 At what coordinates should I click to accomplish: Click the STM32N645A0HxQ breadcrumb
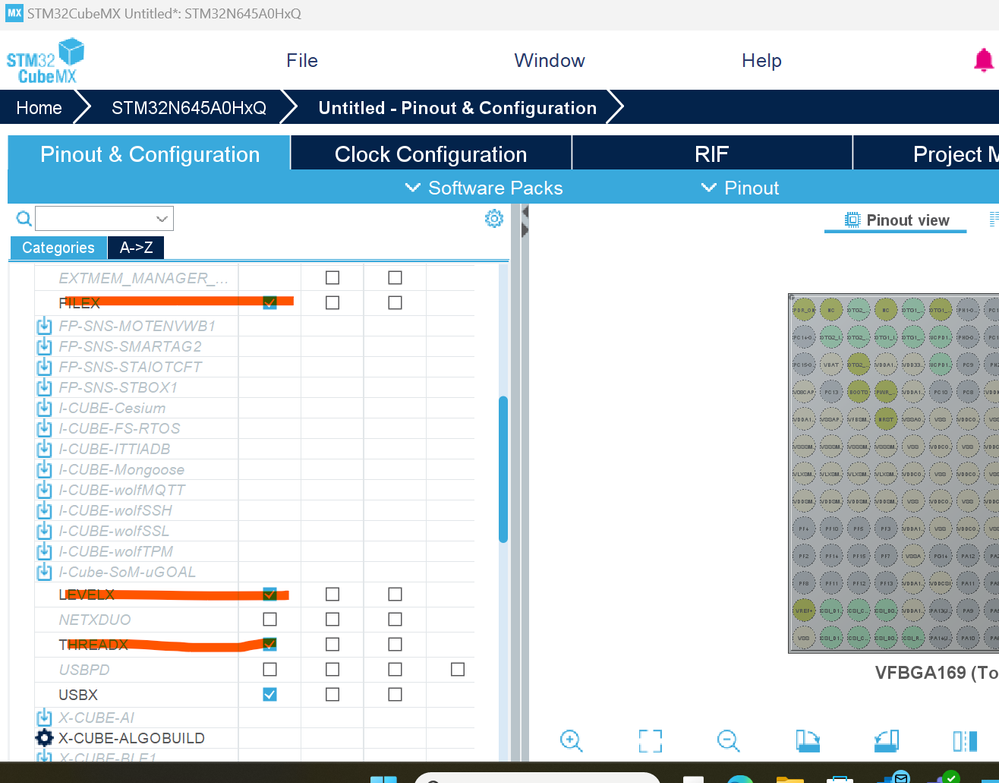coord(189,108)
